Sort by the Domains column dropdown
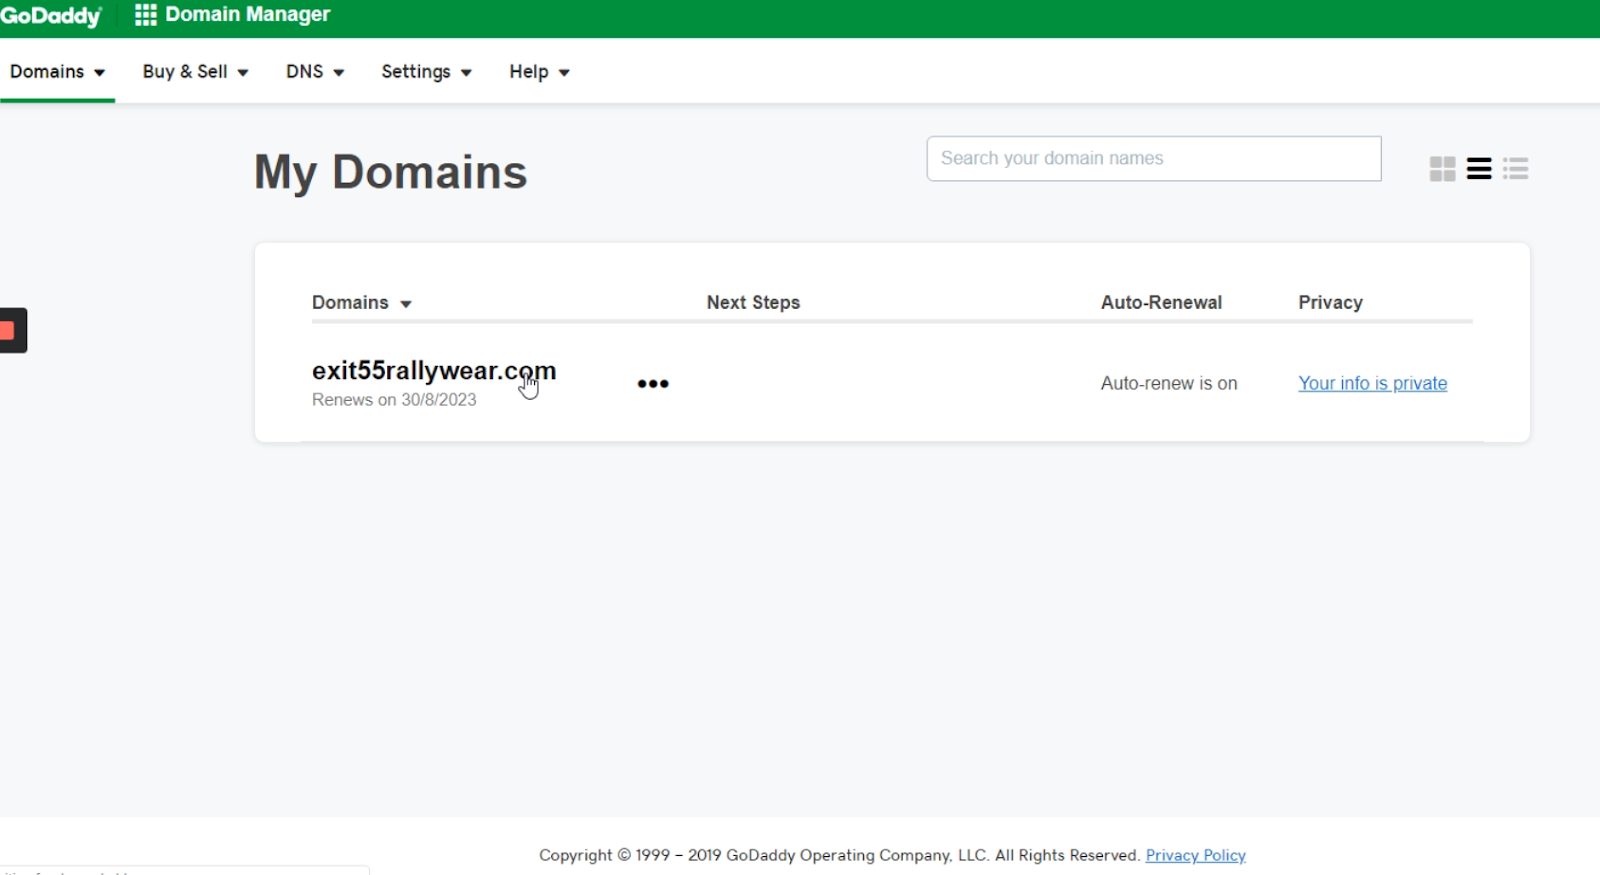The width and height of the screenshot is (1600, 875). (362, 303)
